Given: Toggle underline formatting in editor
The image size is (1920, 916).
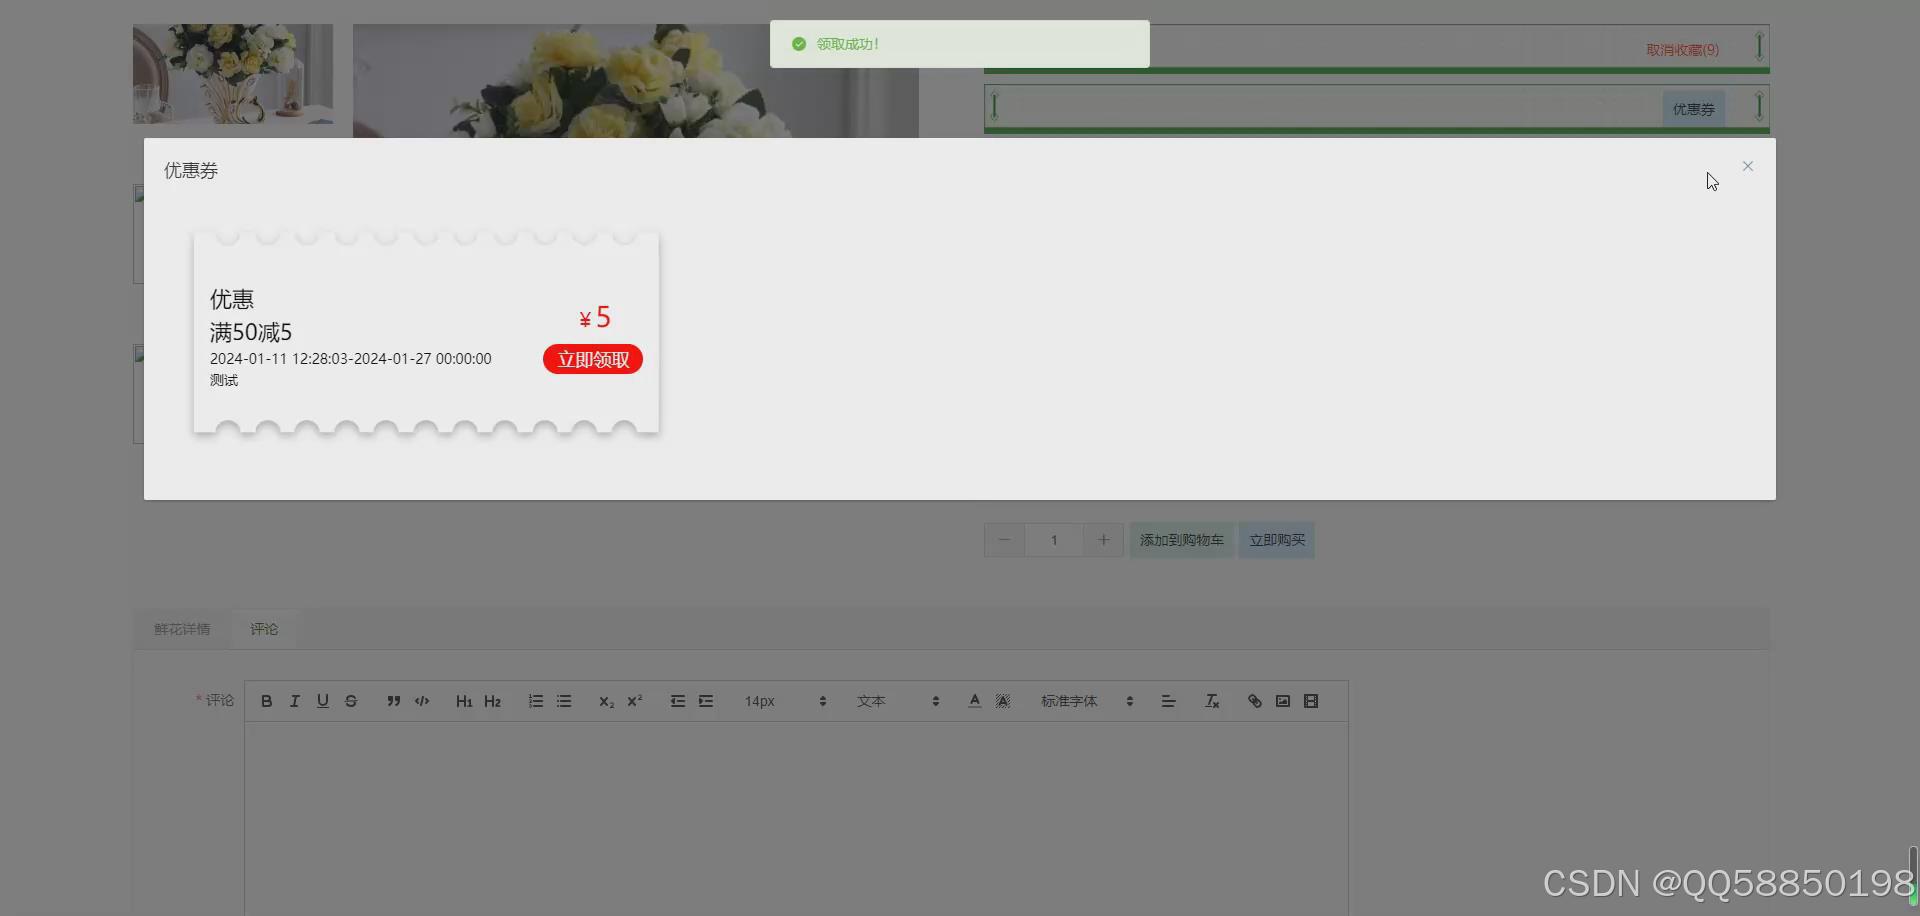Looking at the screenshot, I should click(322, 701).
